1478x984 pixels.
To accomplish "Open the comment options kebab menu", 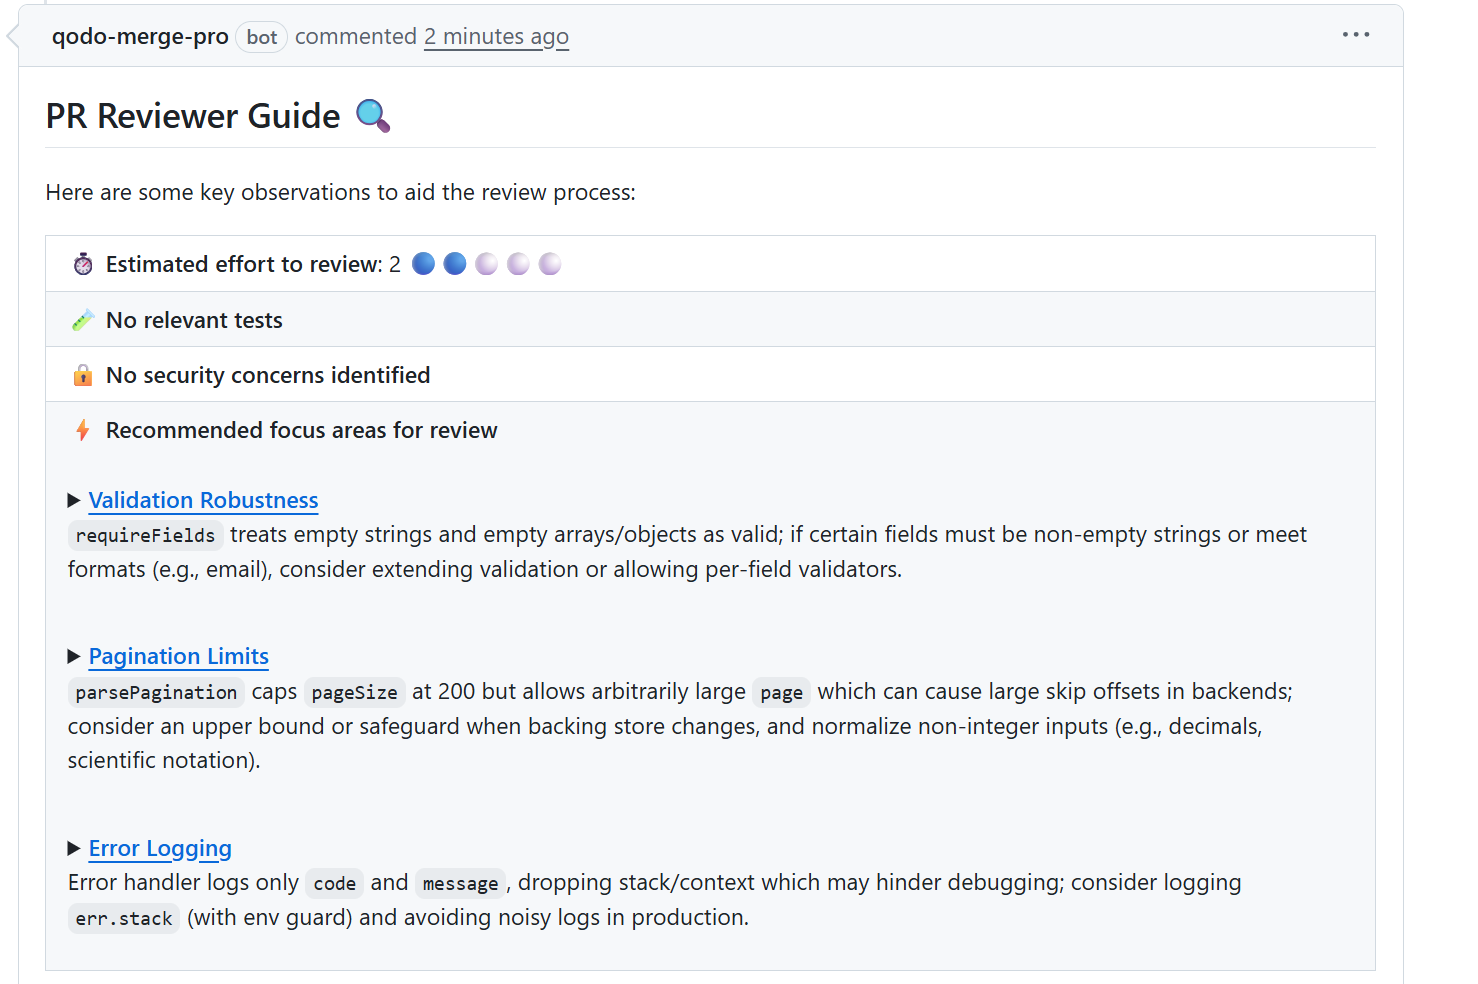I will [x=1355, y=35].
